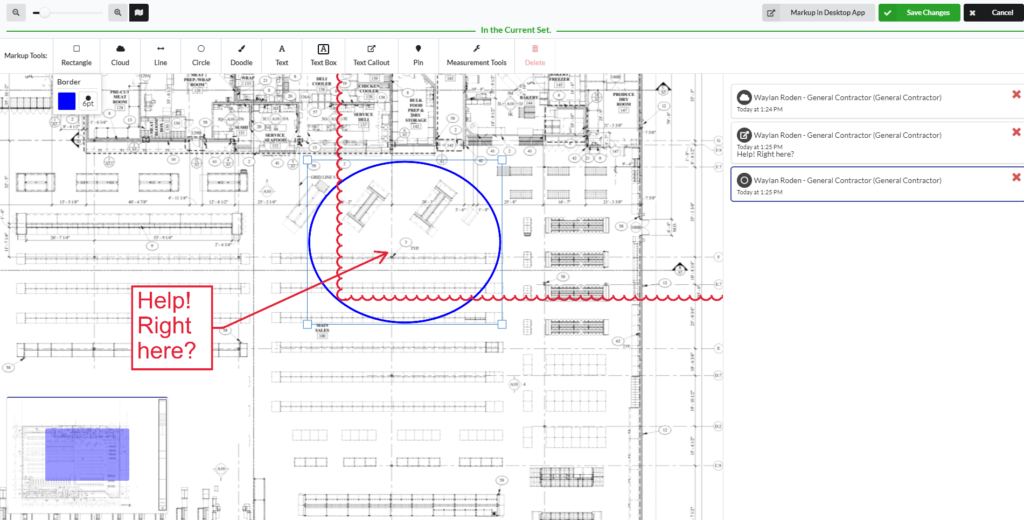The width and height of the screenshot is (1024, 520).
Task: Select the Rectangle markup tool
Action: (76, 56)
